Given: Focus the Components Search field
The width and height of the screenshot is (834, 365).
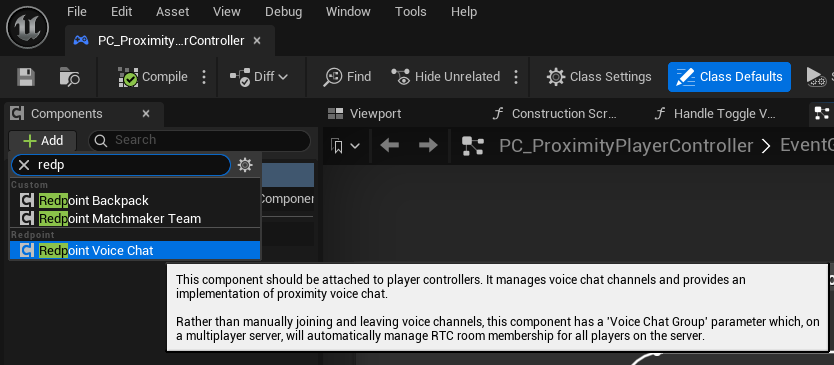Looking at the screenshot, I should coord(199,140).
